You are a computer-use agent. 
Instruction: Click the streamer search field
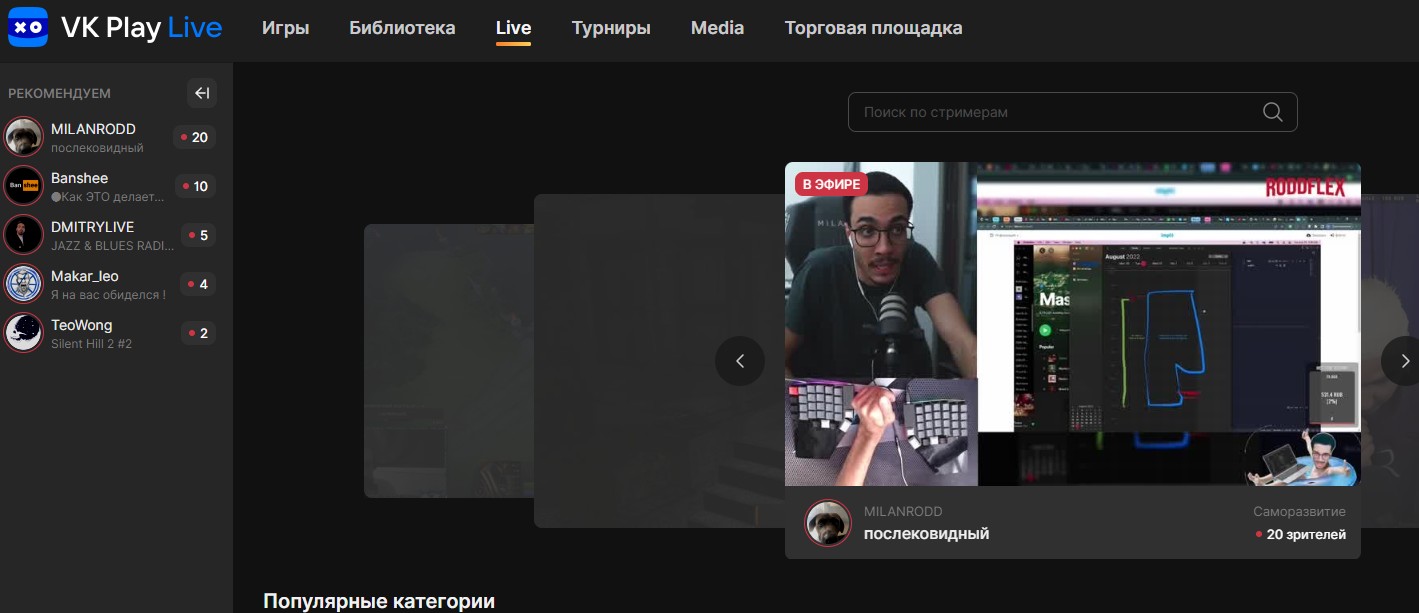(x=1050, y=112)
